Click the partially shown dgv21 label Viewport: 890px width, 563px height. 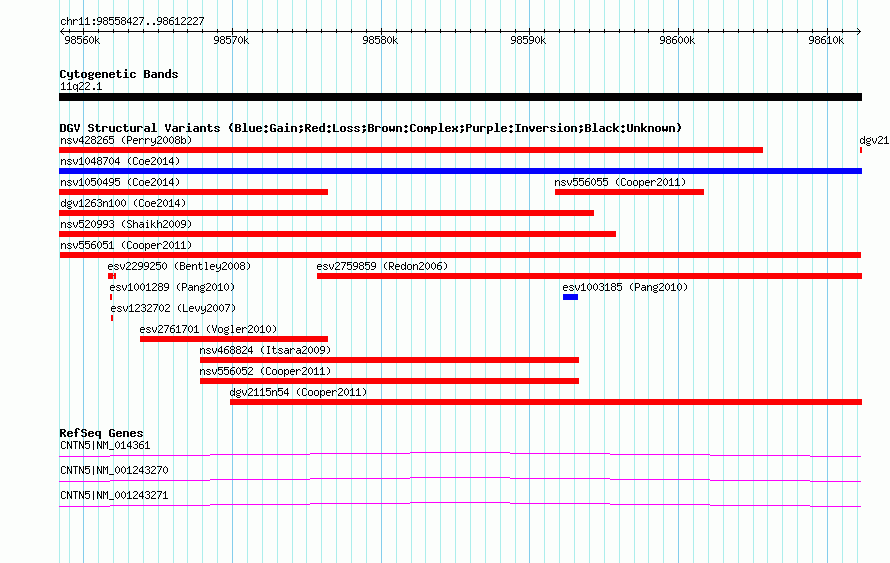874,140
